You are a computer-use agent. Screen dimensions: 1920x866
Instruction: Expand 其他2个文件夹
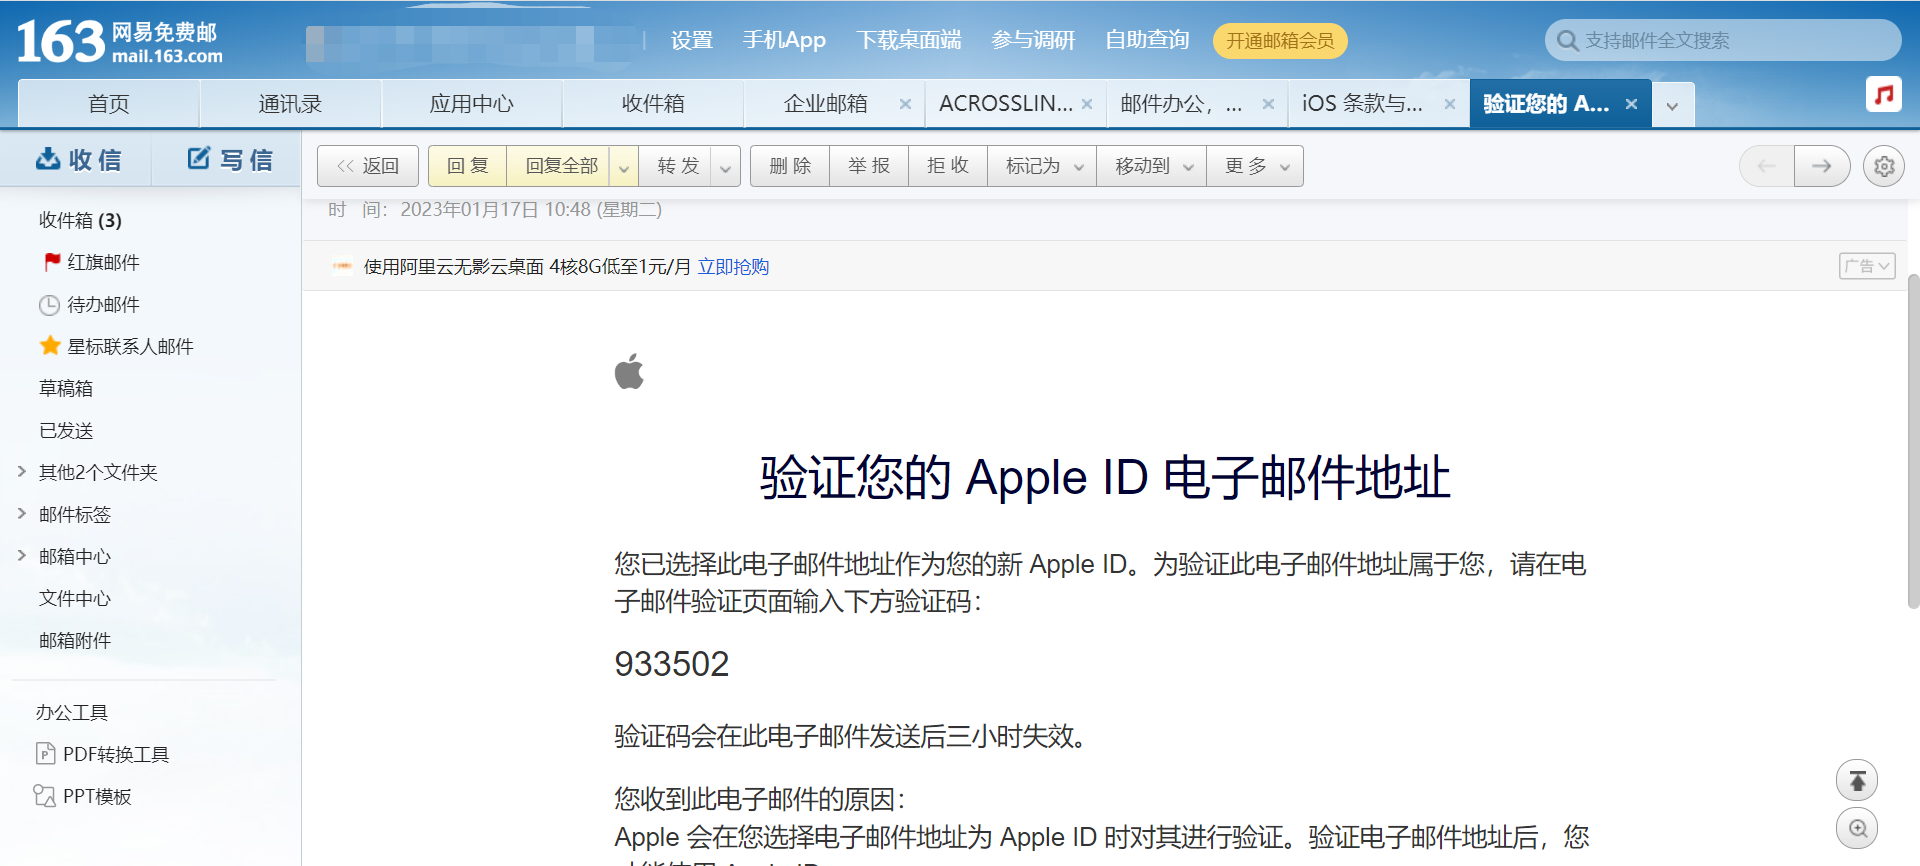pos(22,471)
